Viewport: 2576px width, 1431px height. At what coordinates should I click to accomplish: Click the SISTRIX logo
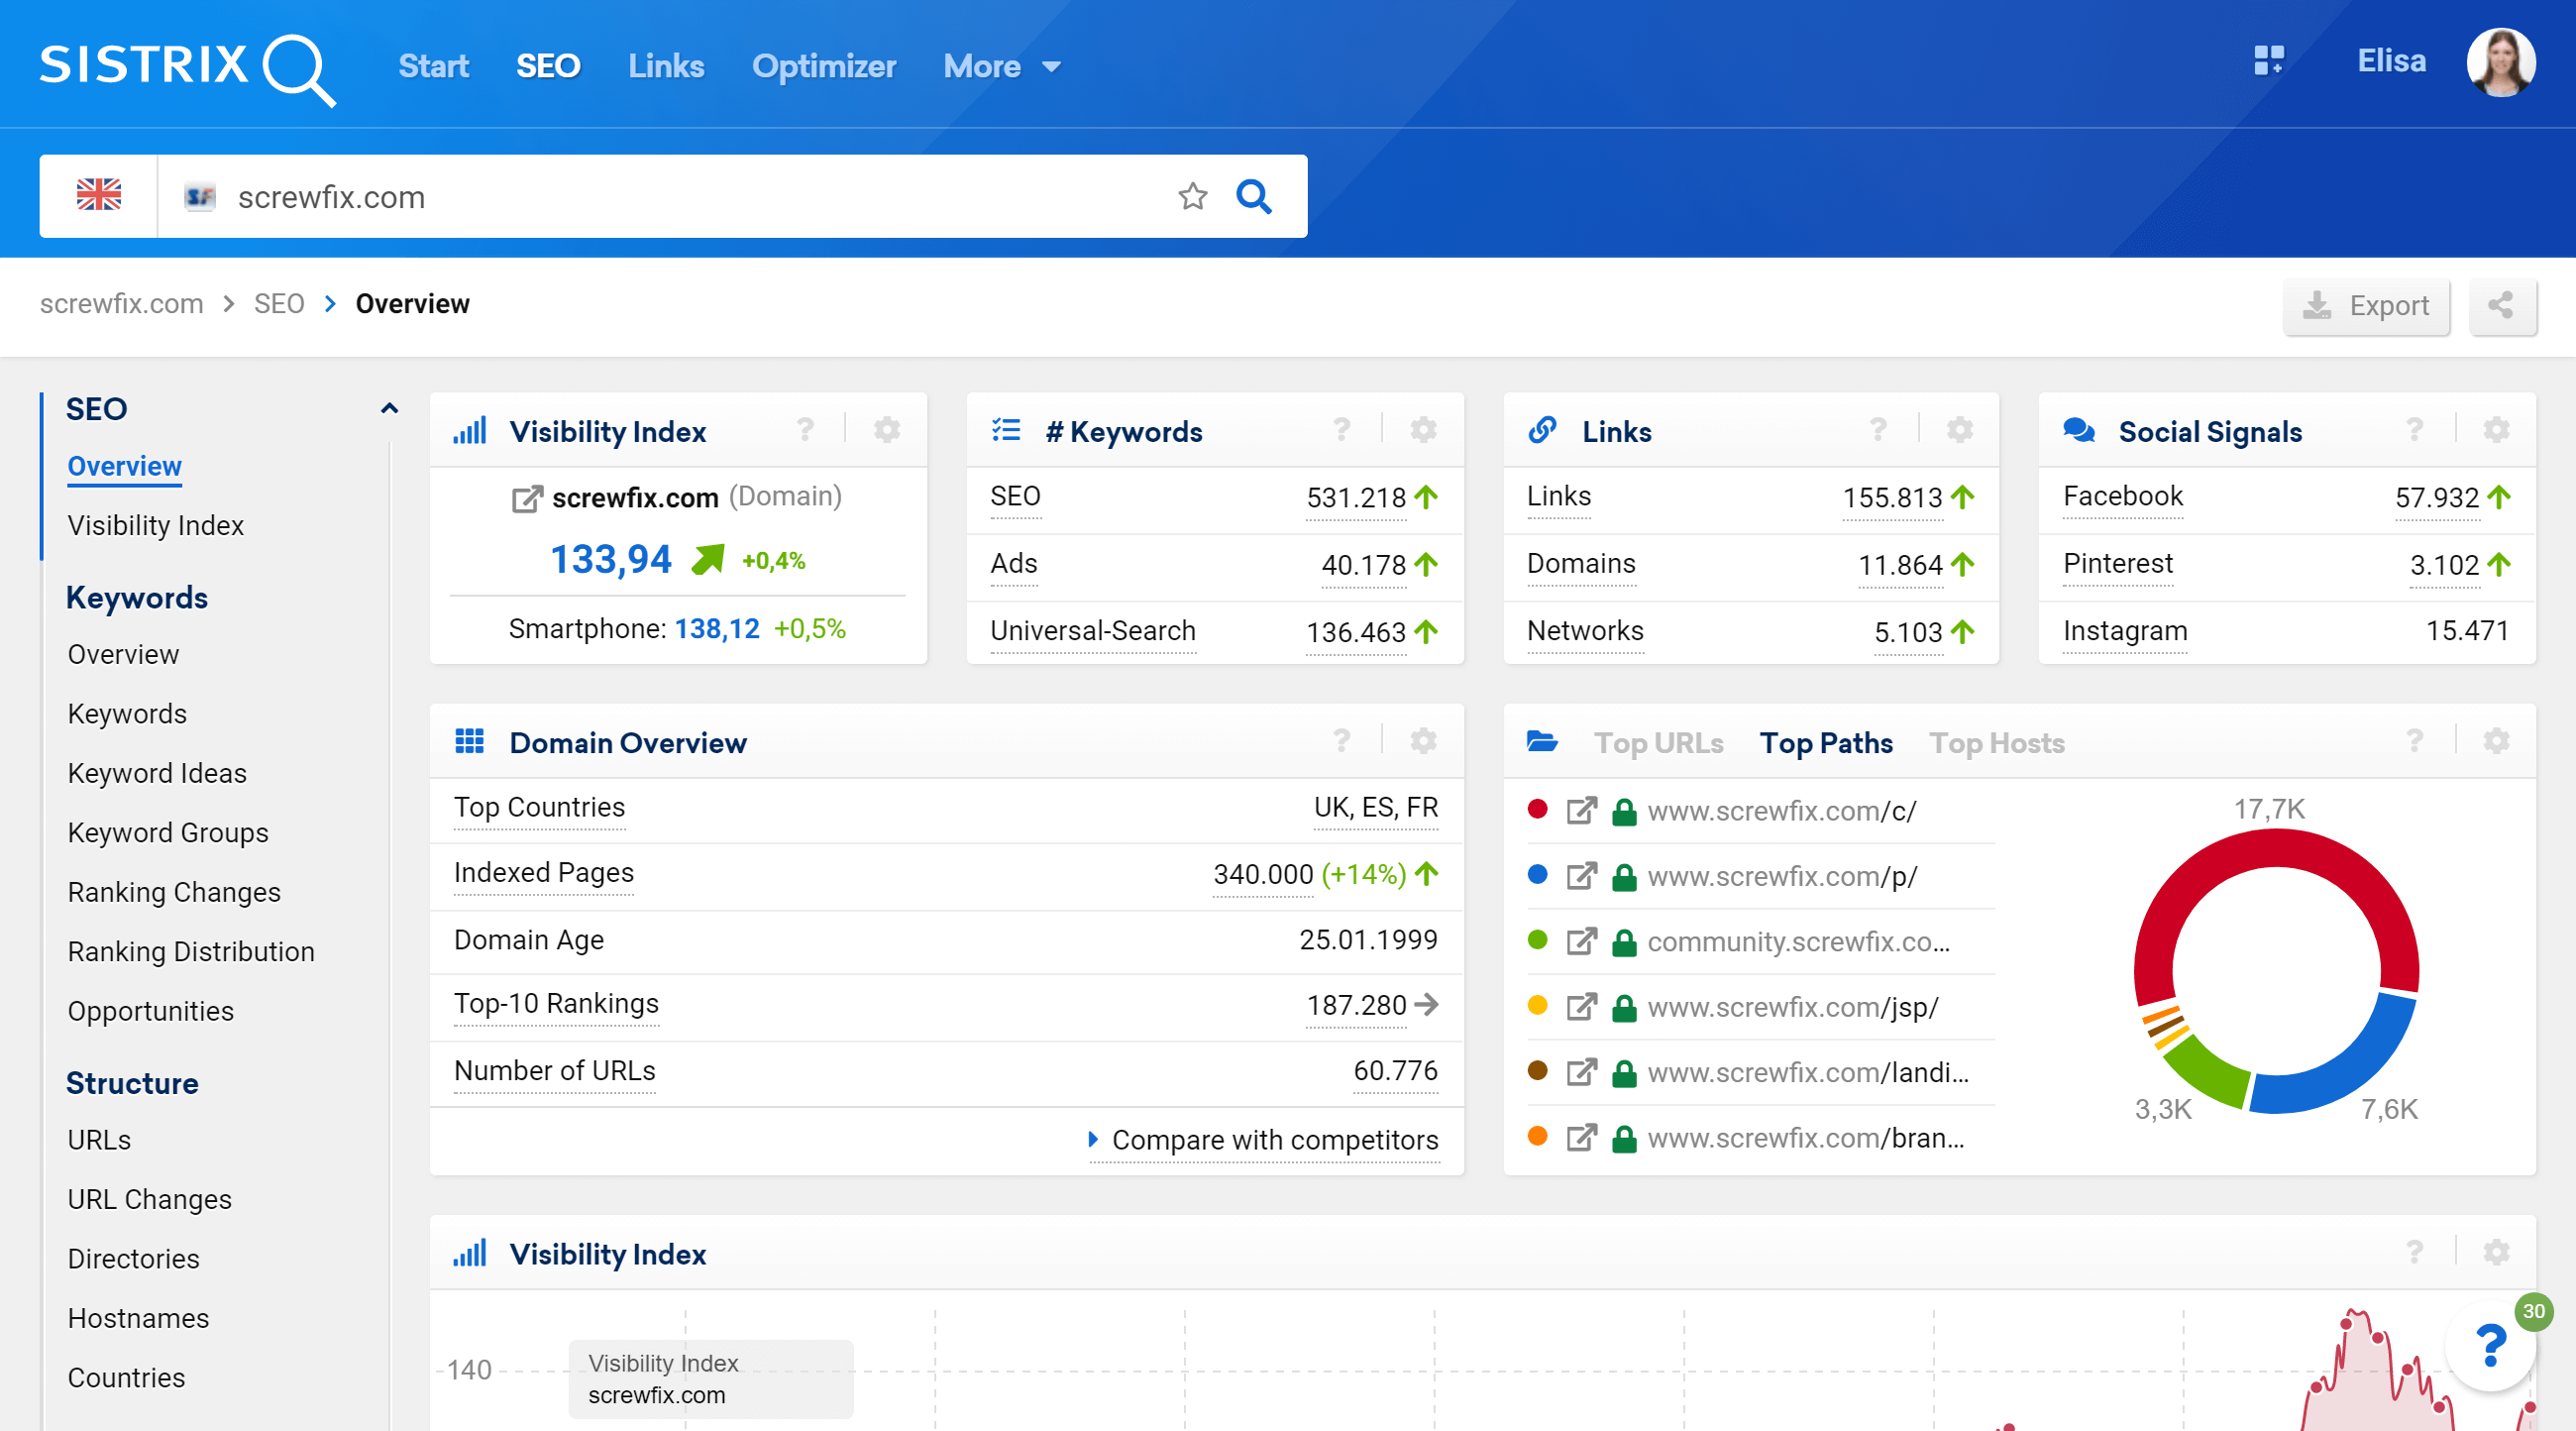187,68
